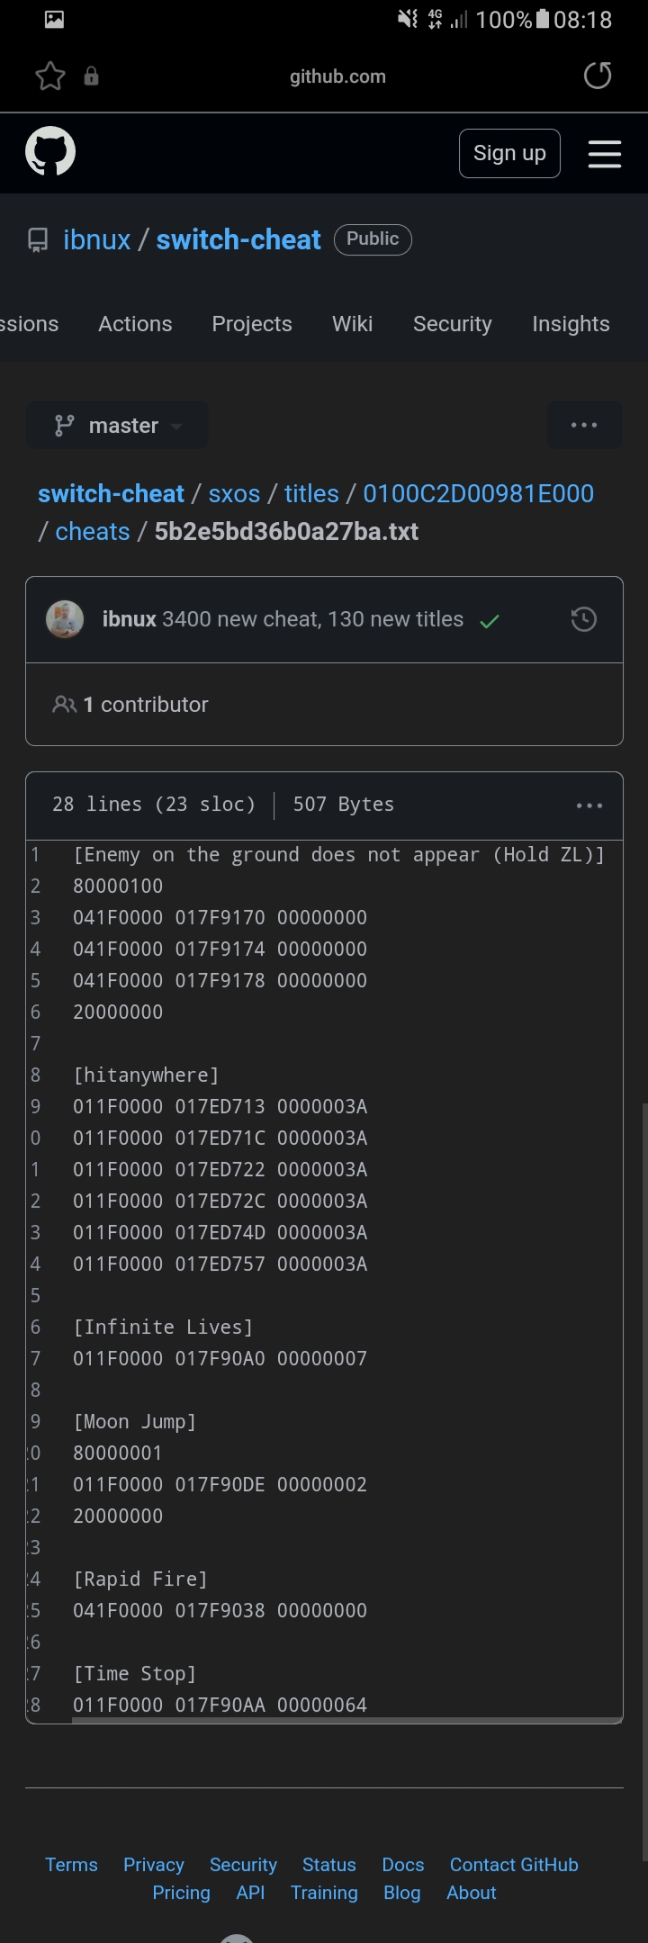The height and width of the screenshot is (1943, 648).
Task: Open the Pricing footer link
Action: click(181, 1893)
